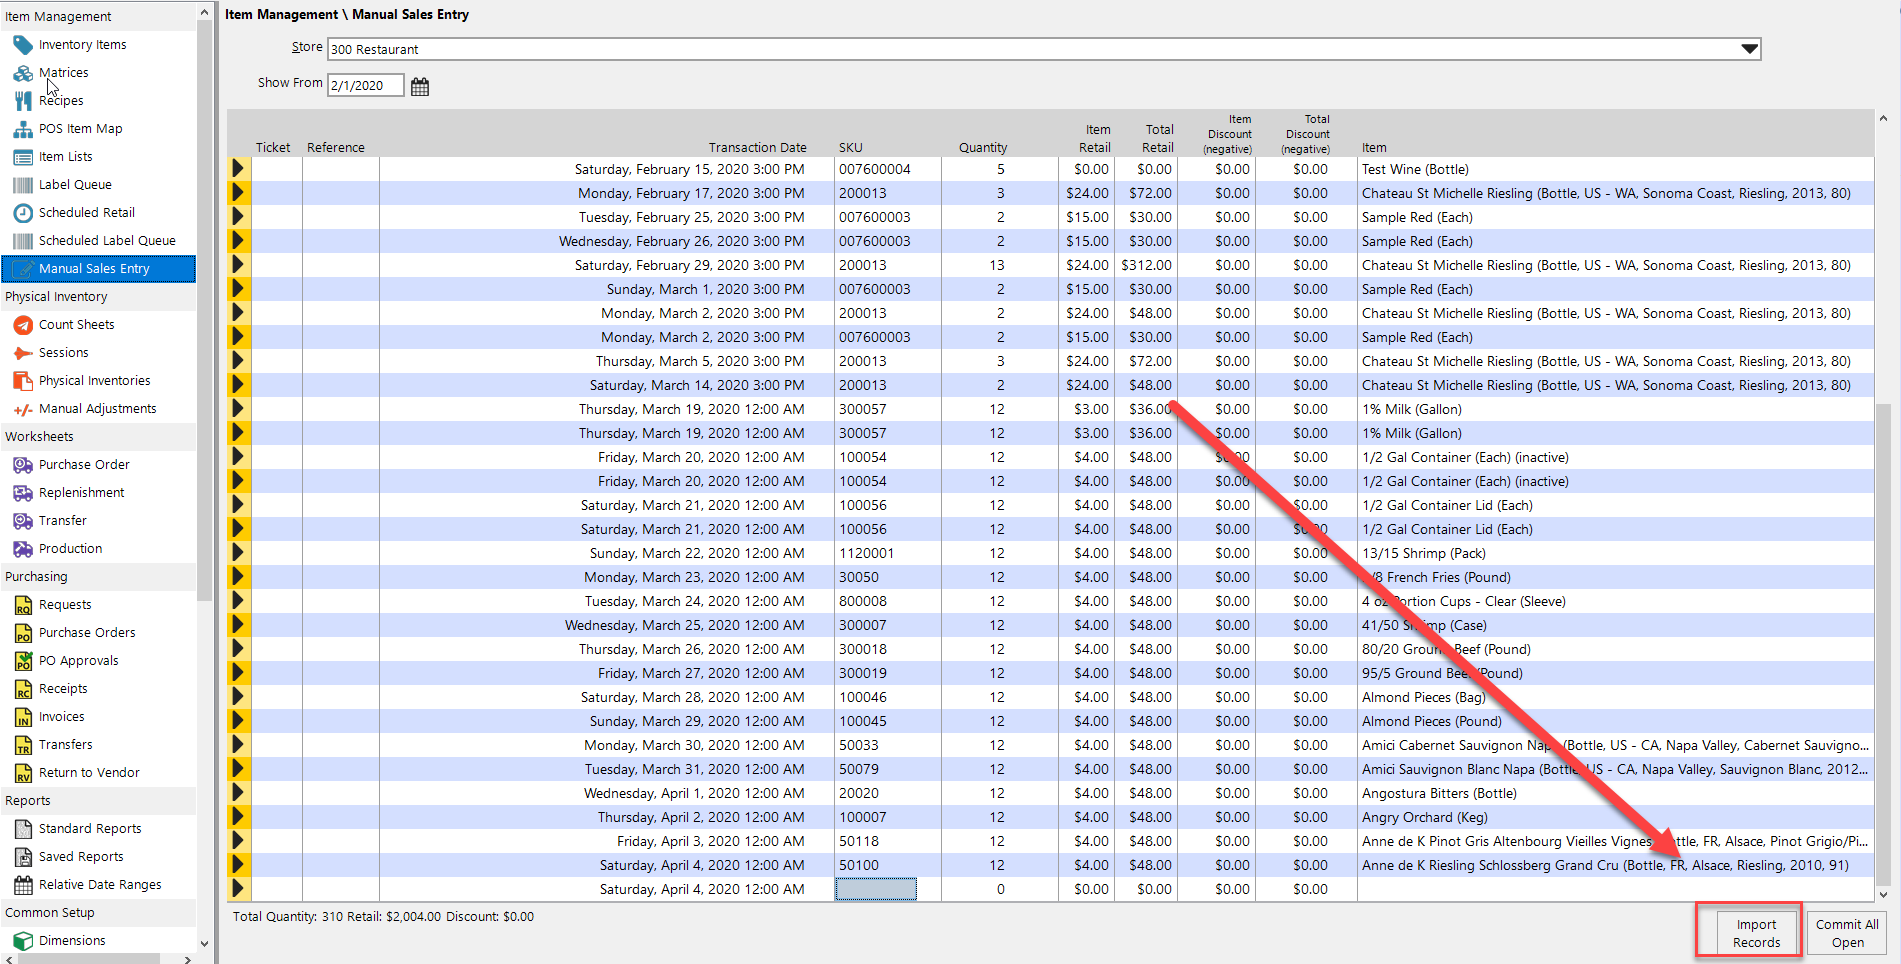
Task: Open the Saved Reports icon
Action: pyautogui.click(x=23, y=857)
